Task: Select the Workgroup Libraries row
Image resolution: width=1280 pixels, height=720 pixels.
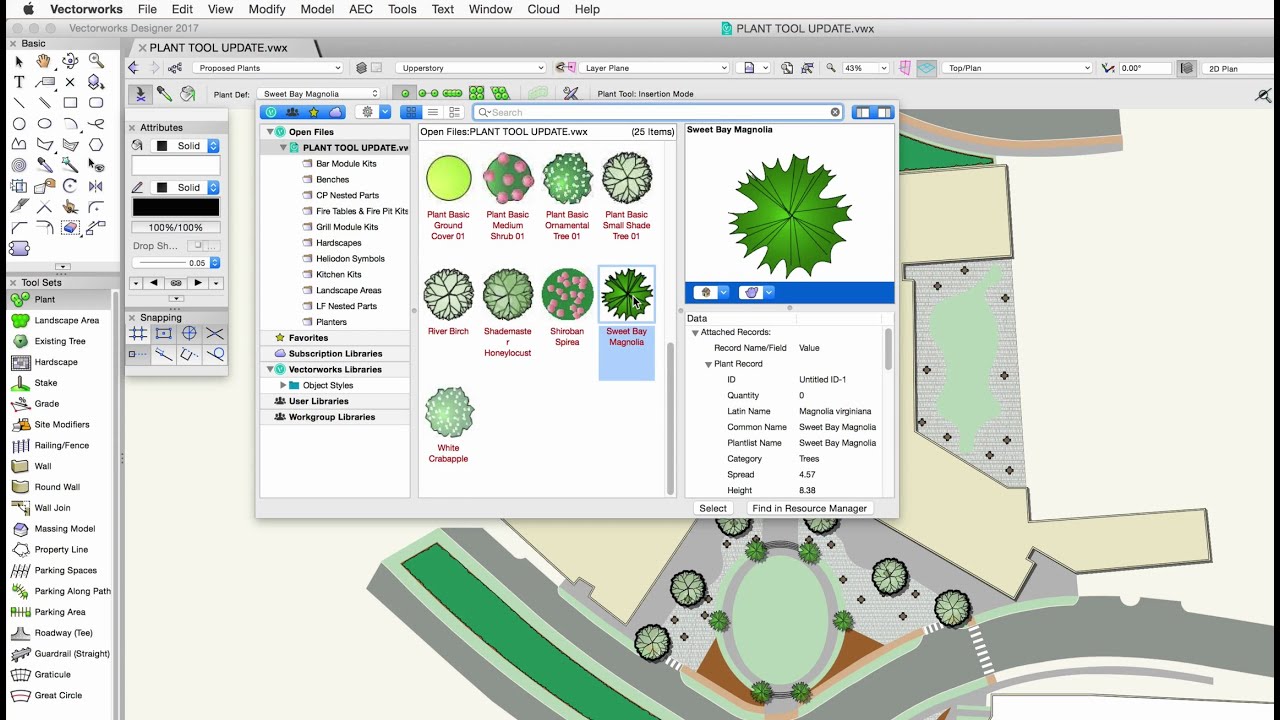Action: (335, 417)
